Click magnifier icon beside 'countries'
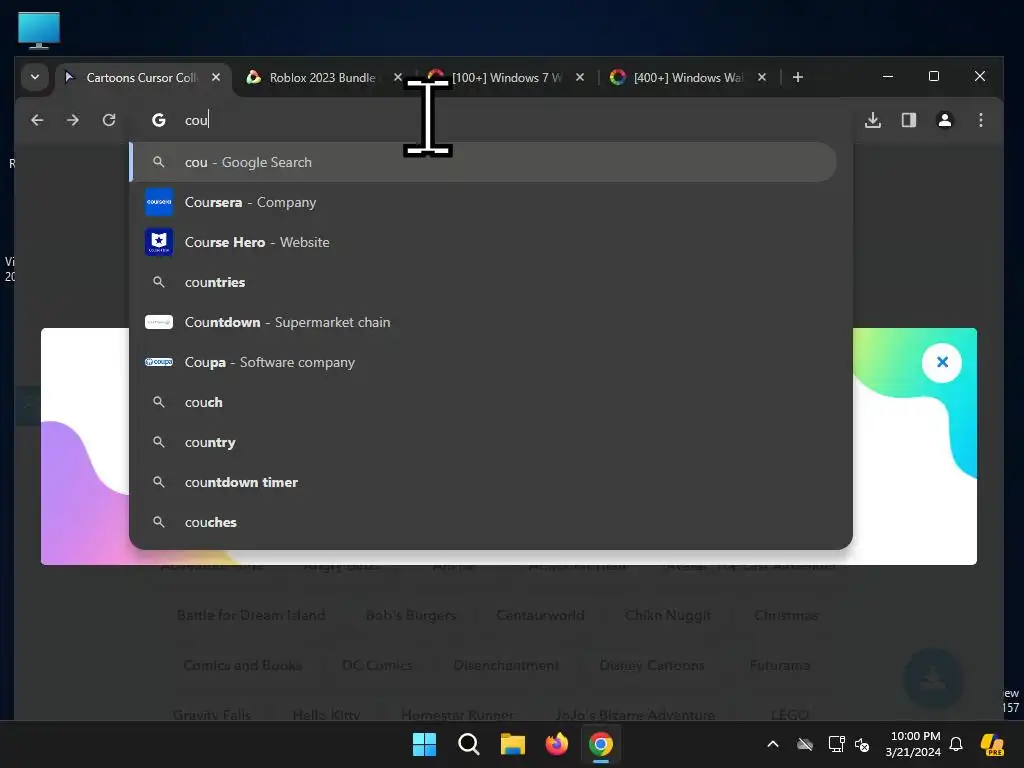Image resolution: width=1024 pixels, height=768 pixels. click(x=159, y=282)
